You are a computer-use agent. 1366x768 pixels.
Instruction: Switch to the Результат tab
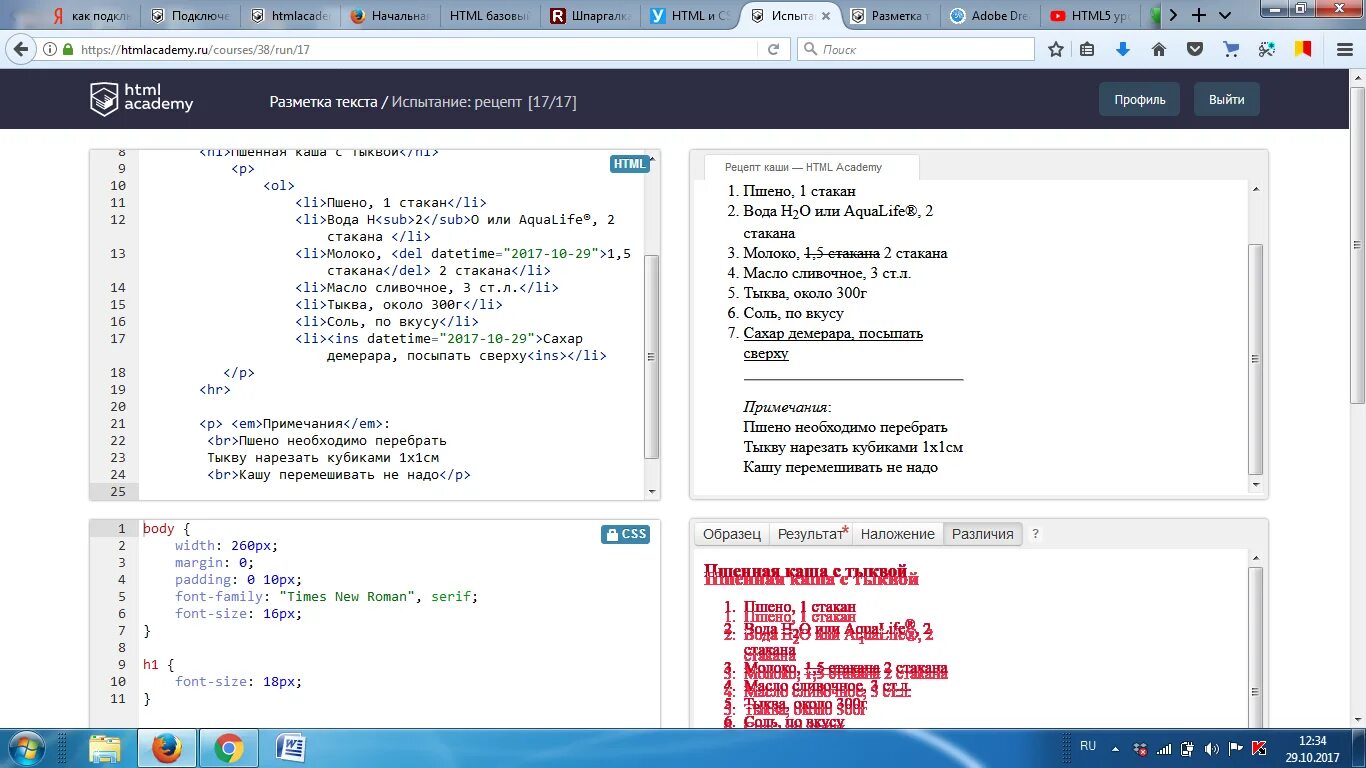point(813,534)
